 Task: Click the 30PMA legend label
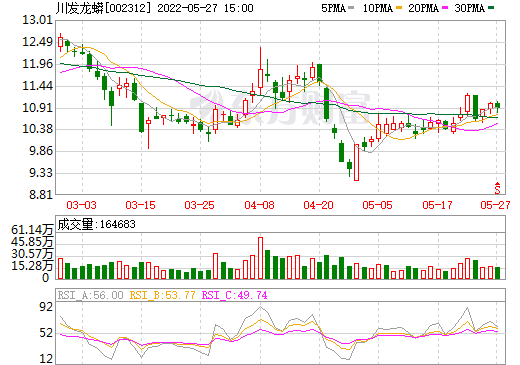click(469, 8)
